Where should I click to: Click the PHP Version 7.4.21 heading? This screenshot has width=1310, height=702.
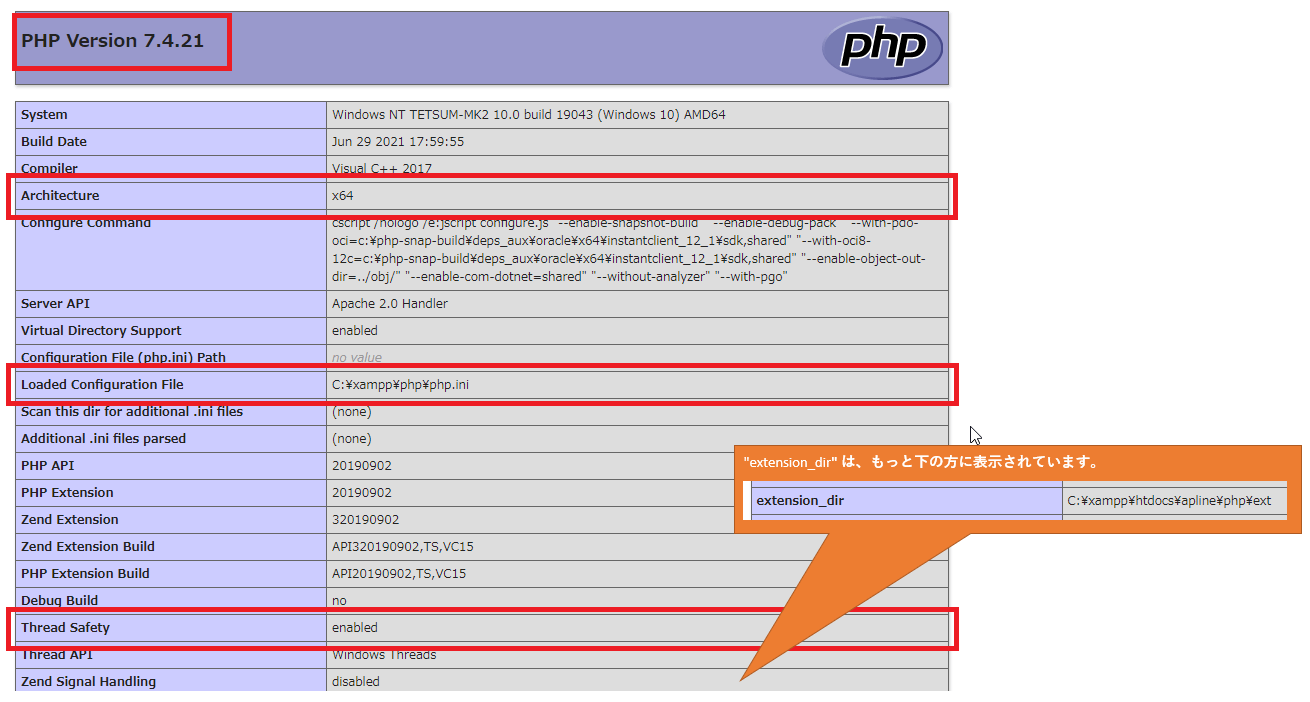pyautogui.click(x=112, y=41)
